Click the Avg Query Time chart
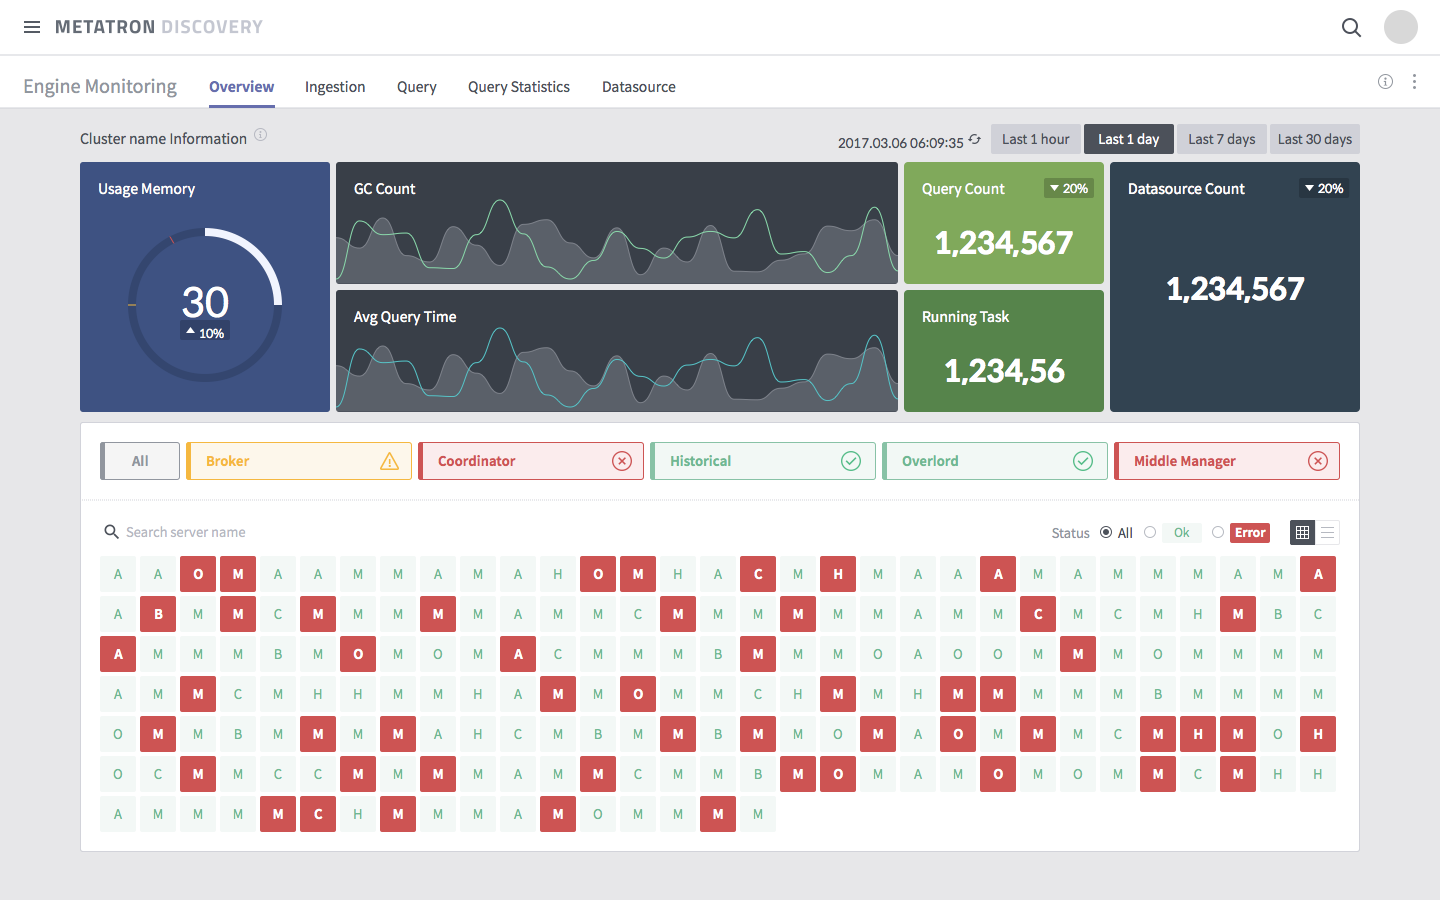This screenshot has height=900, width=1440. point(617,351)
